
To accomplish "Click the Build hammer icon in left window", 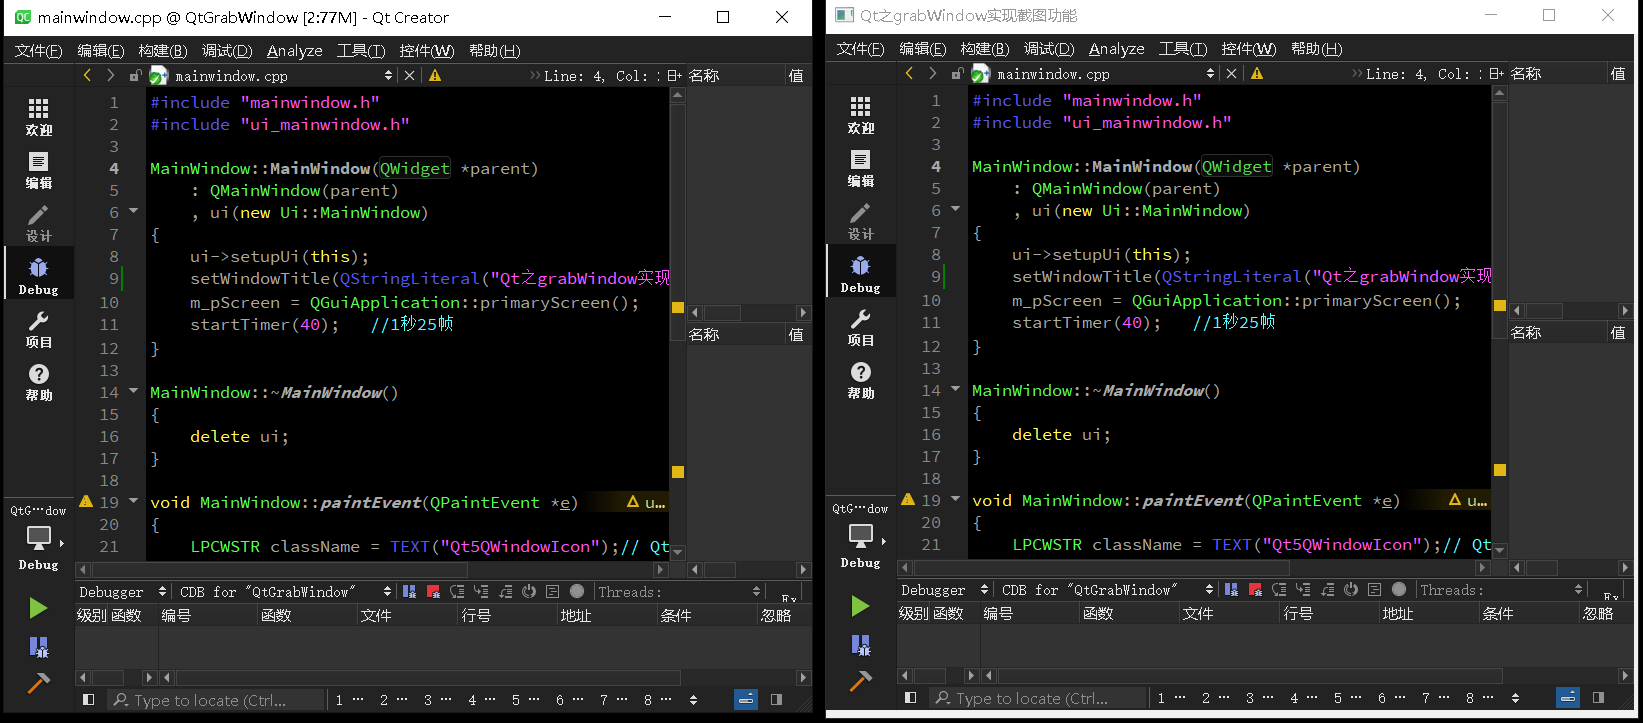I will tap(38, 683).
